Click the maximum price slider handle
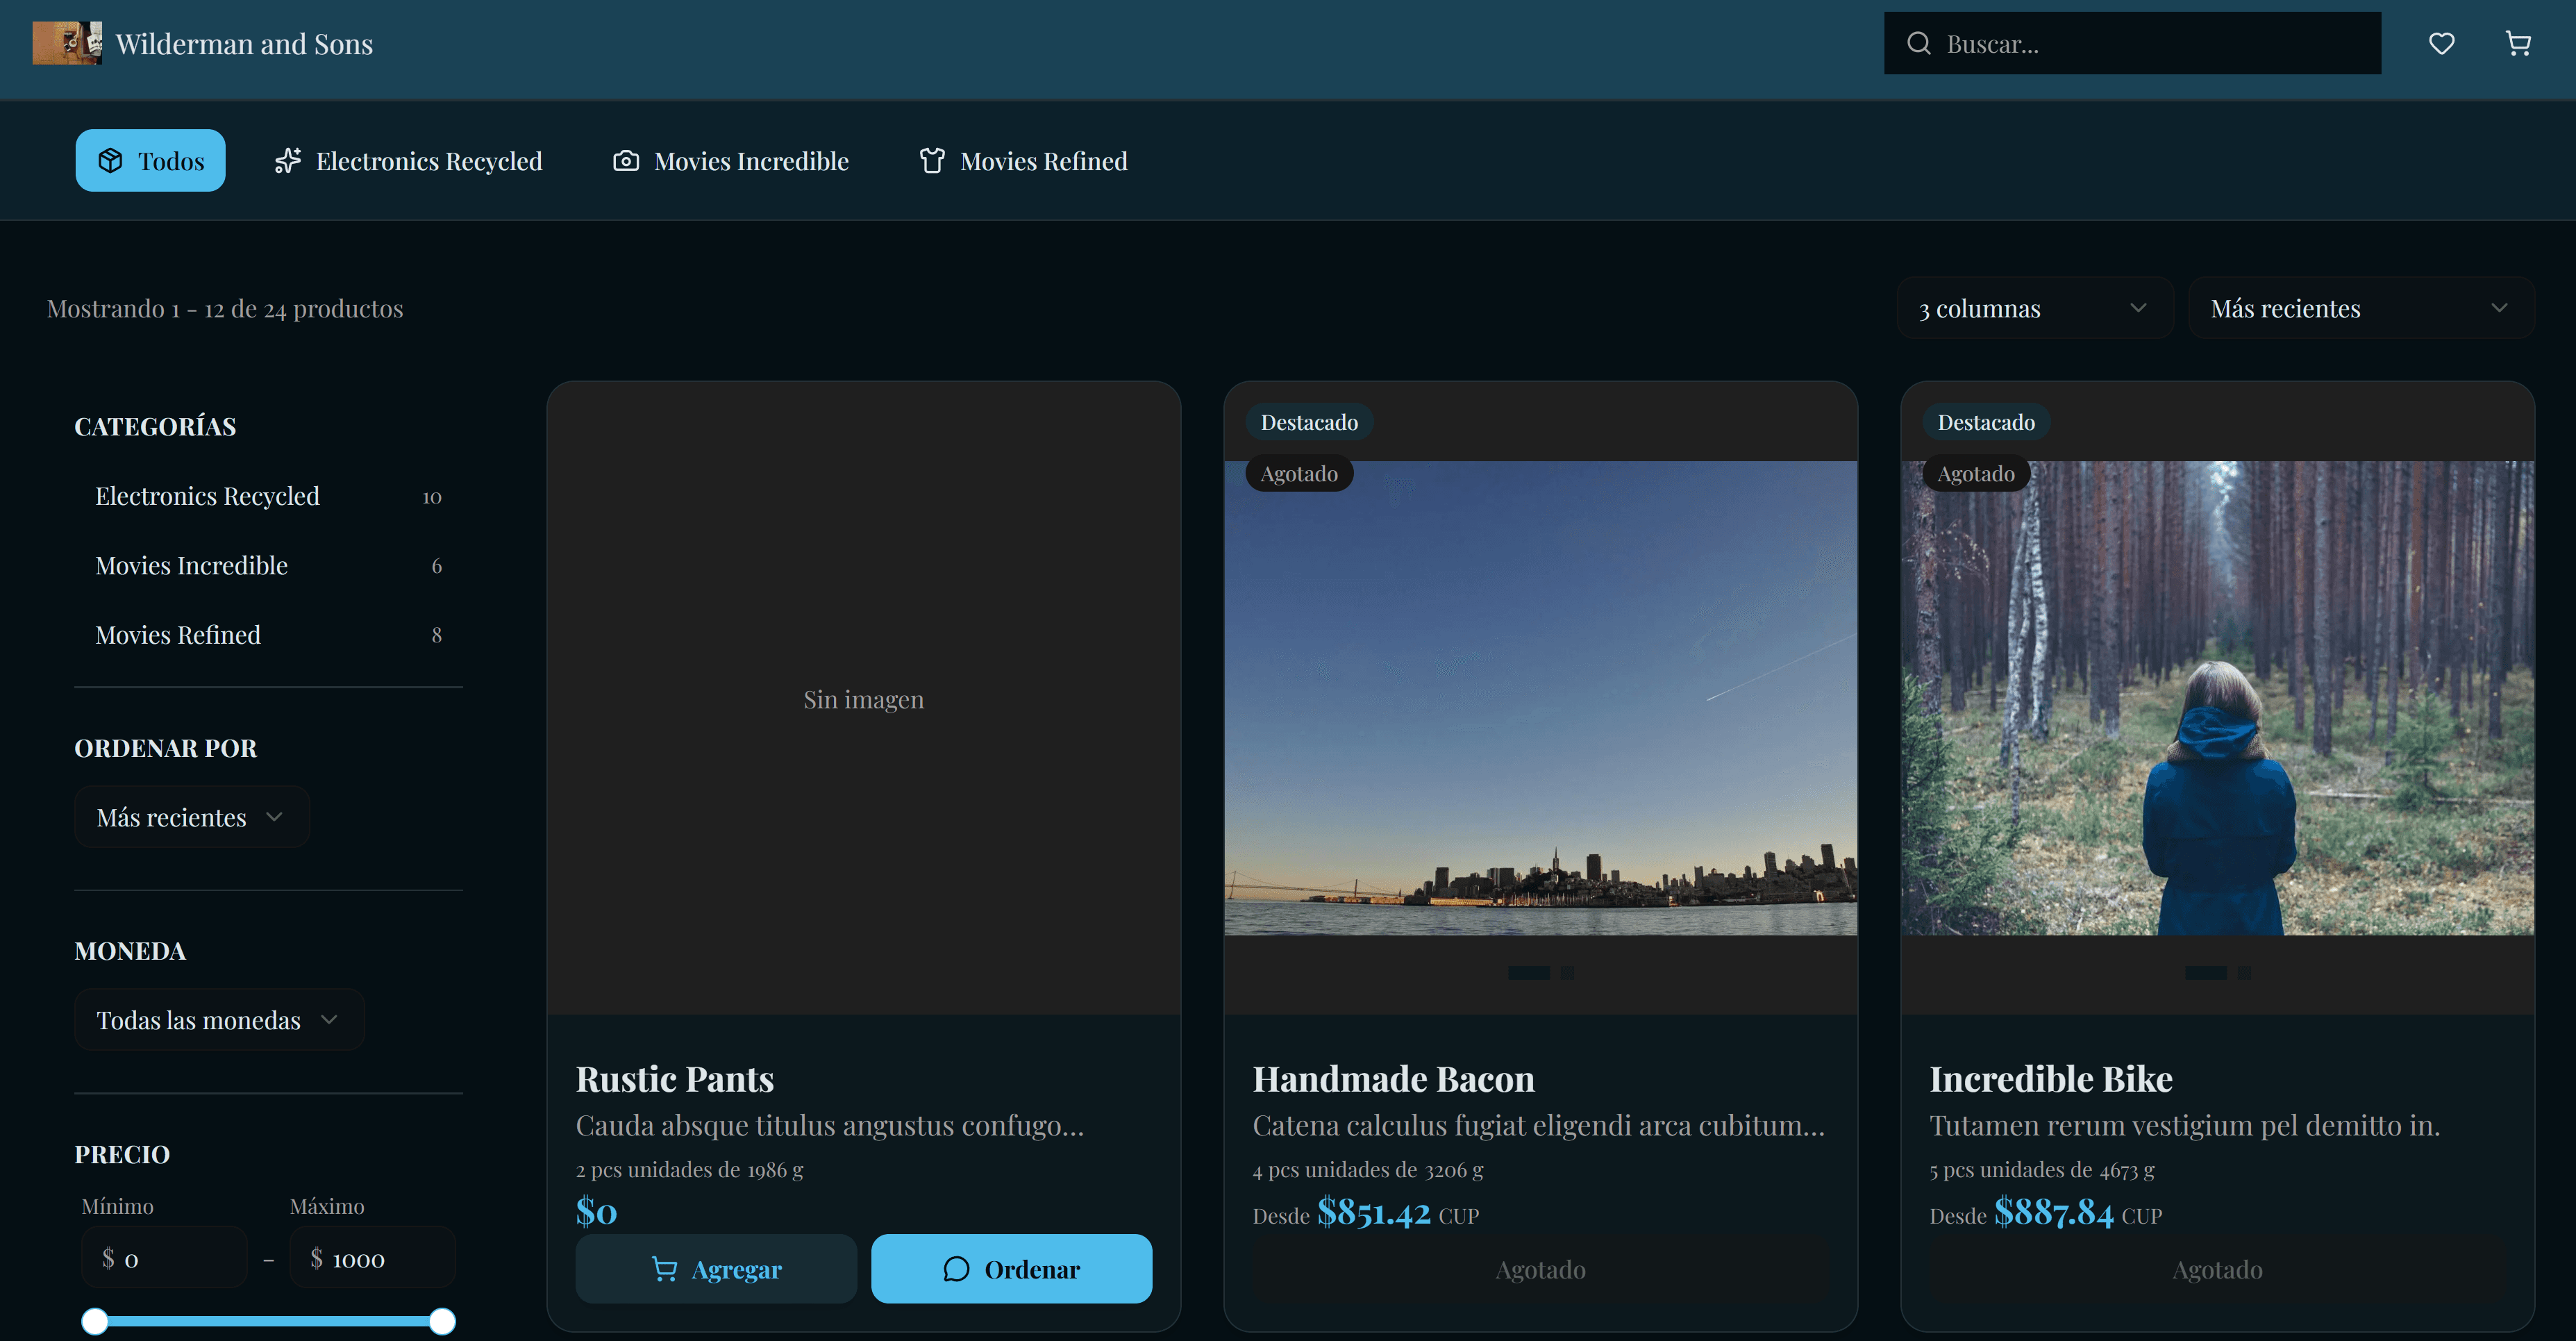This screenshot has width=2576, height=1341. click(442, 1321)
